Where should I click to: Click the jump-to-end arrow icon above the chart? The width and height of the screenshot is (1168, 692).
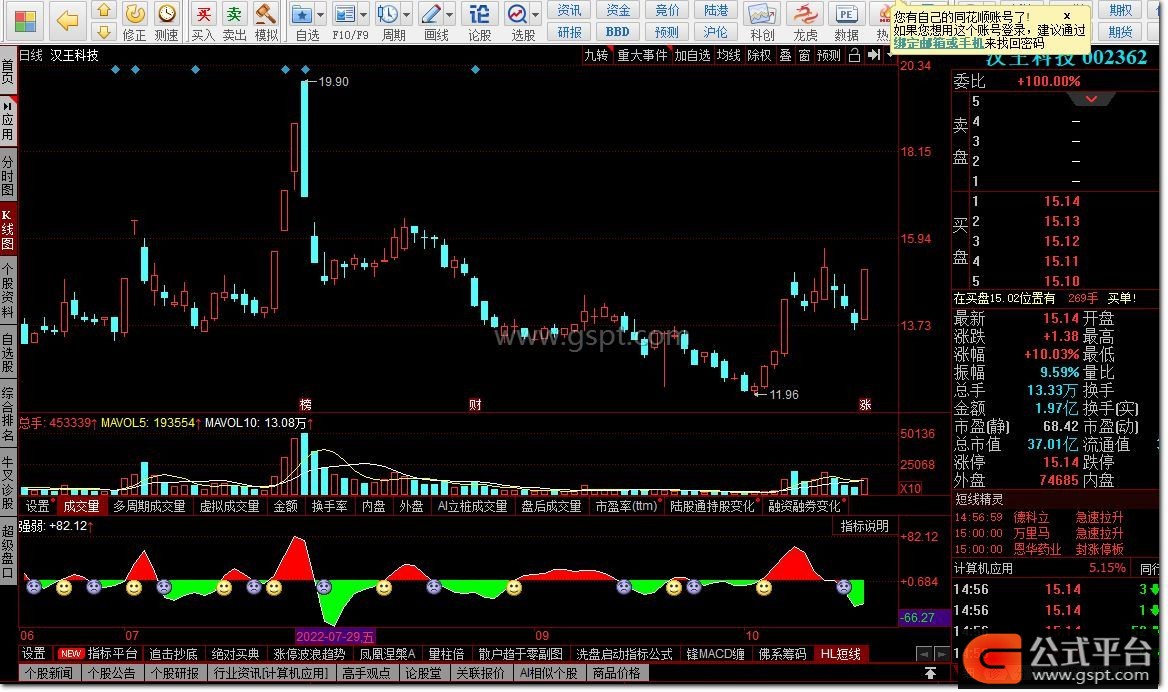click(x=874, y=55)
